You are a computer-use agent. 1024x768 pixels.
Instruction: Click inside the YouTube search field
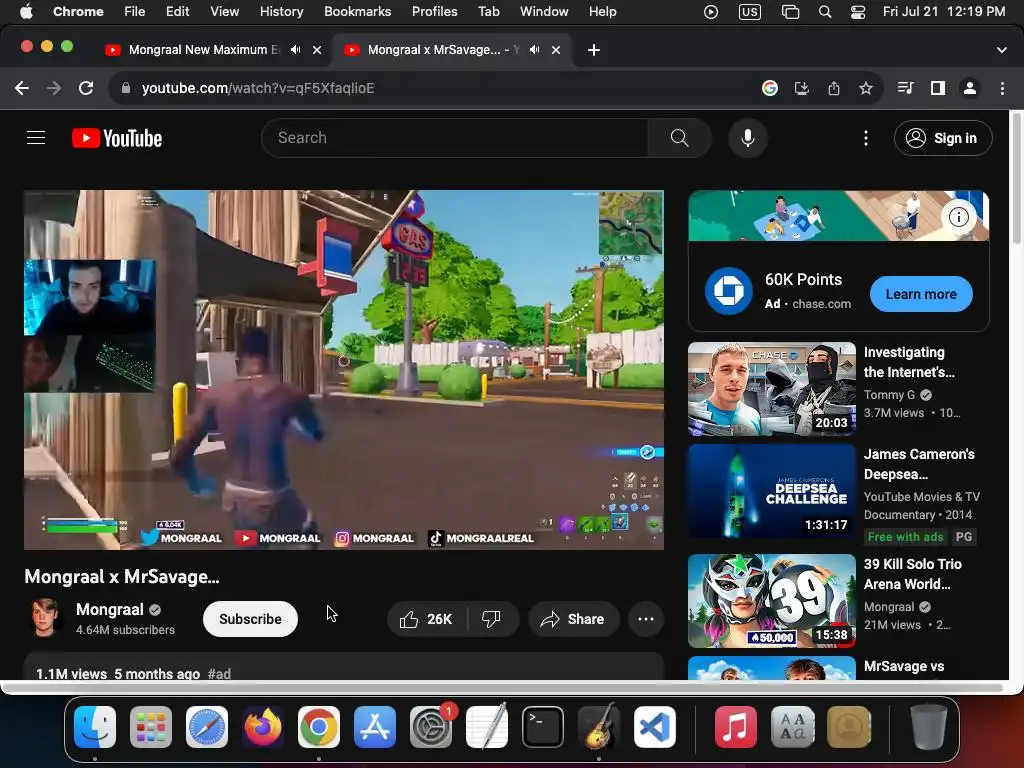pos(455,138)
